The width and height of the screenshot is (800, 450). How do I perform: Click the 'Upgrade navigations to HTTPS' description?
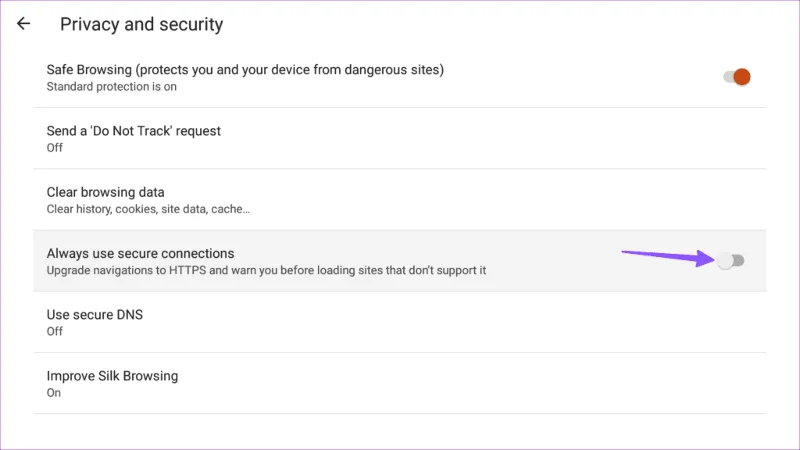click(266, 270)
